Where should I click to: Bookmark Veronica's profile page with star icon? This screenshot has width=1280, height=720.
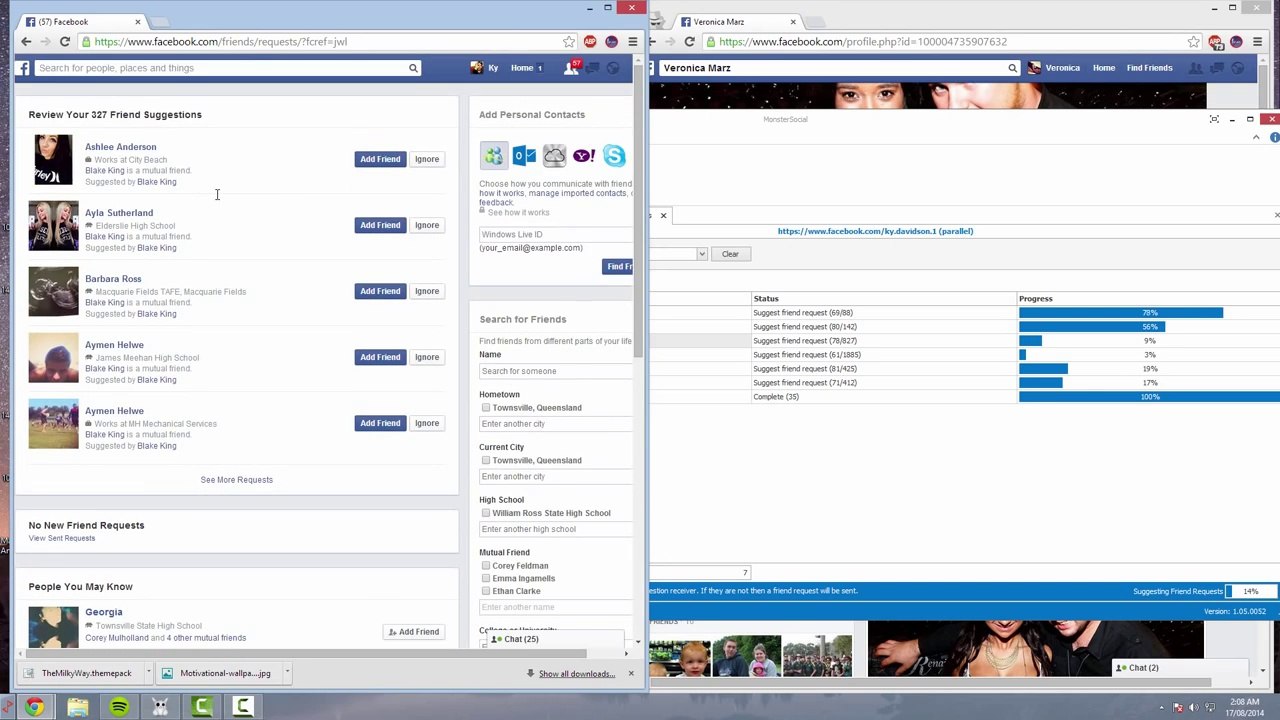tap(1193, 42)
